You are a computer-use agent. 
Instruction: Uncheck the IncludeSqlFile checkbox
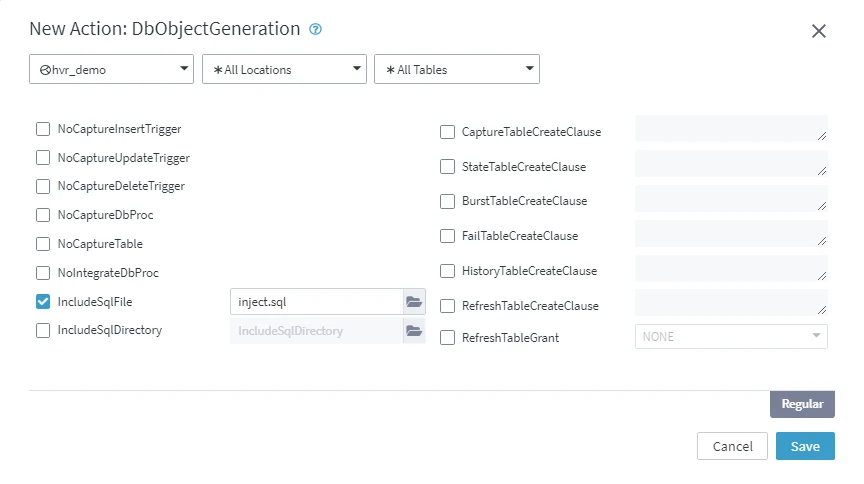(43, 302)
